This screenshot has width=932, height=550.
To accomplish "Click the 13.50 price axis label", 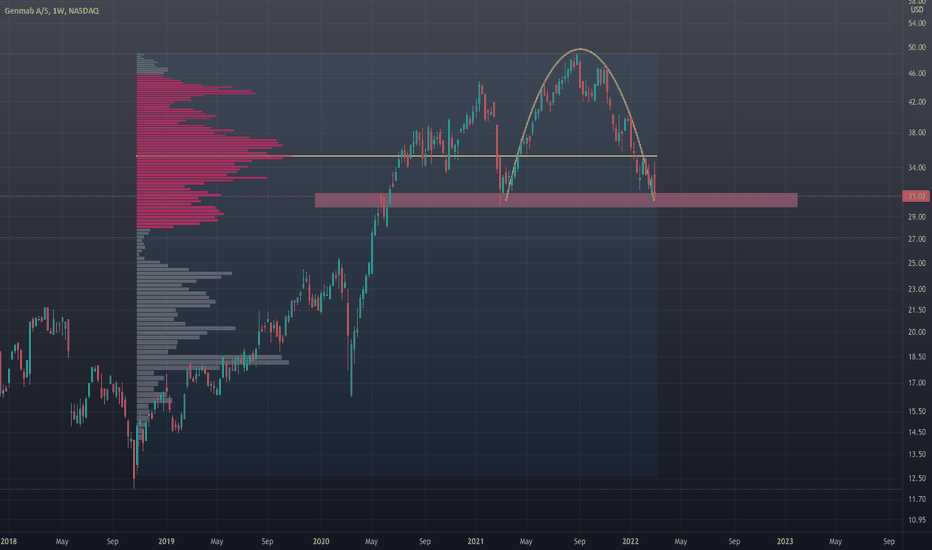I will 917,454.
